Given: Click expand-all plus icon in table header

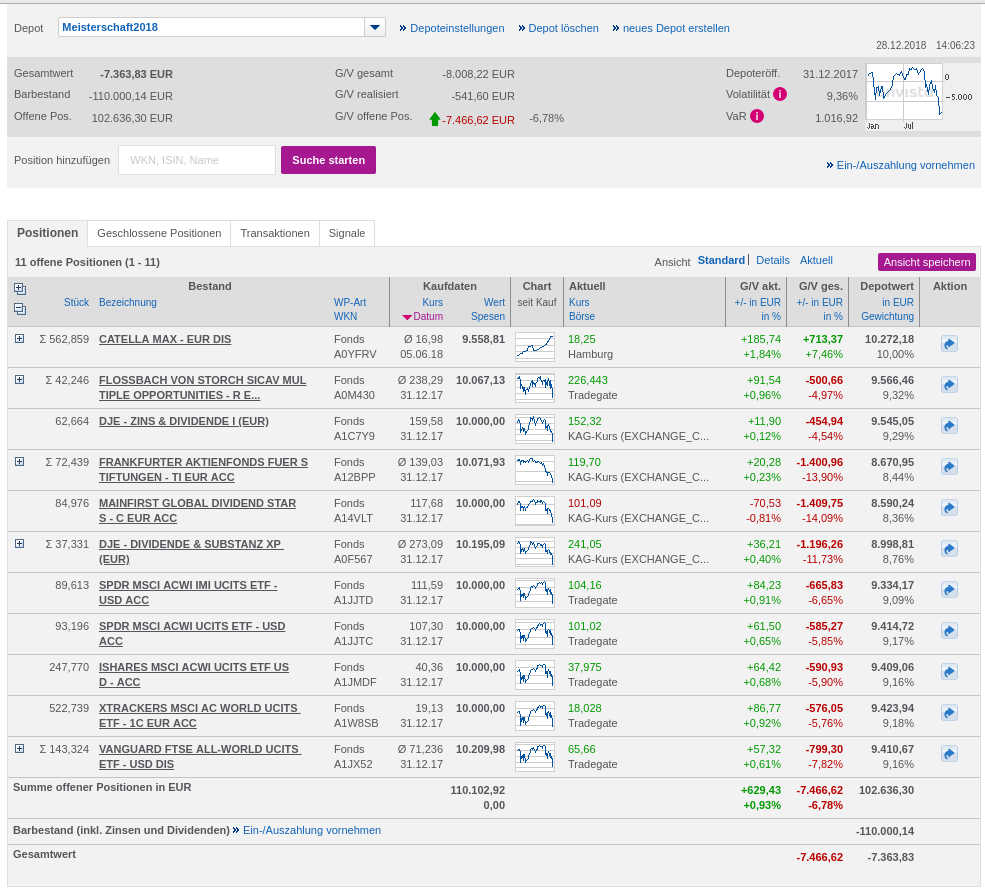Looking at the screenshot, I should (20, 288).
